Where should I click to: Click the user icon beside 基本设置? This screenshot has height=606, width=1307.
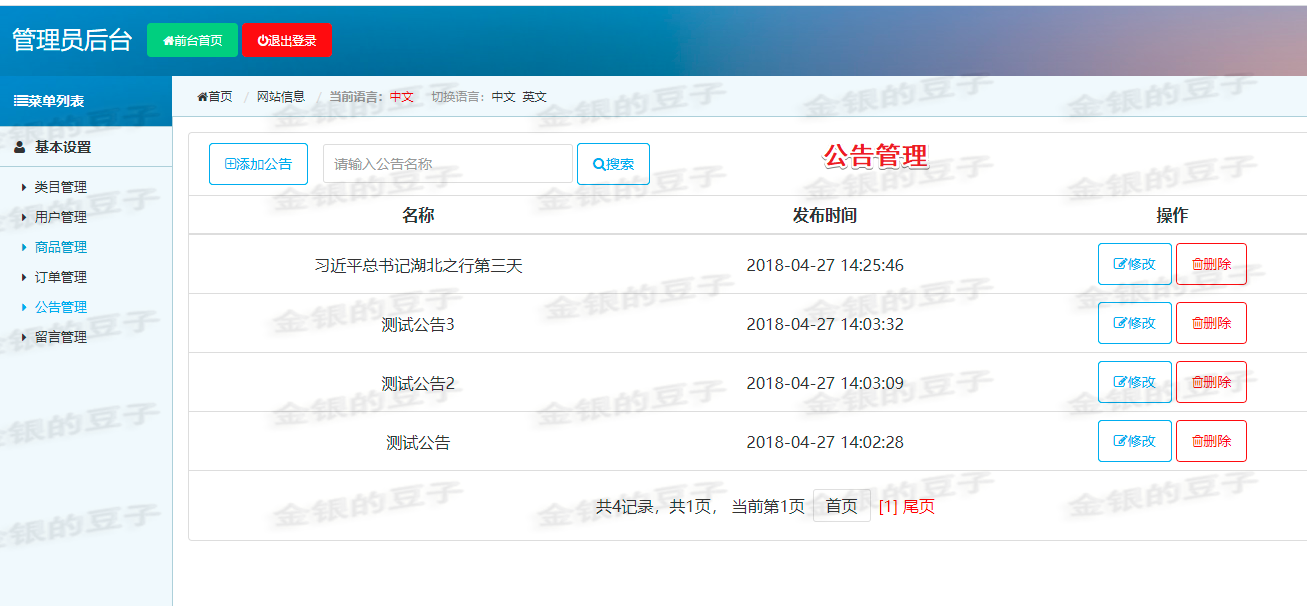point(20,147)
